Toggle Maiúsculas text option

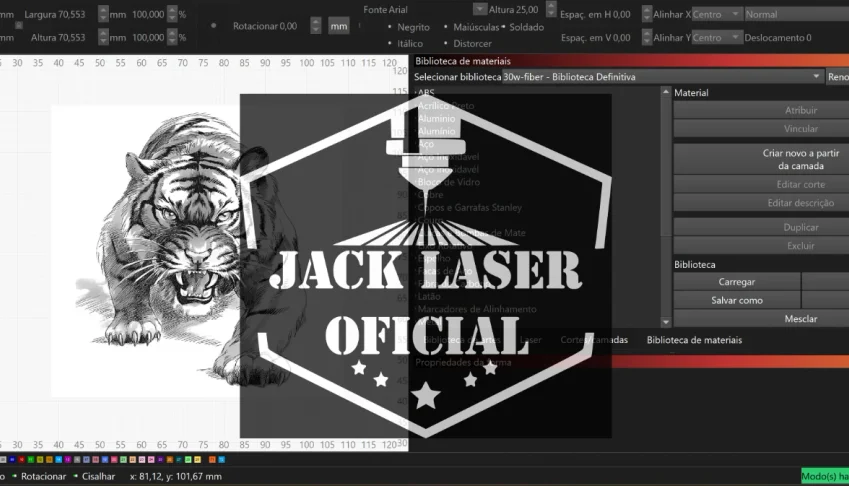471,27
